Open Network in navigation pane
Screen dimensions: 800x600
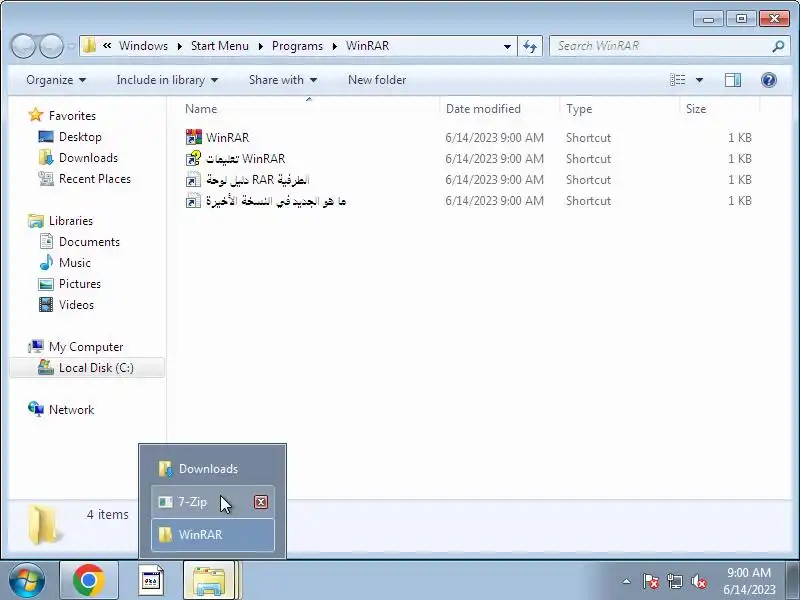coord(71,409)
